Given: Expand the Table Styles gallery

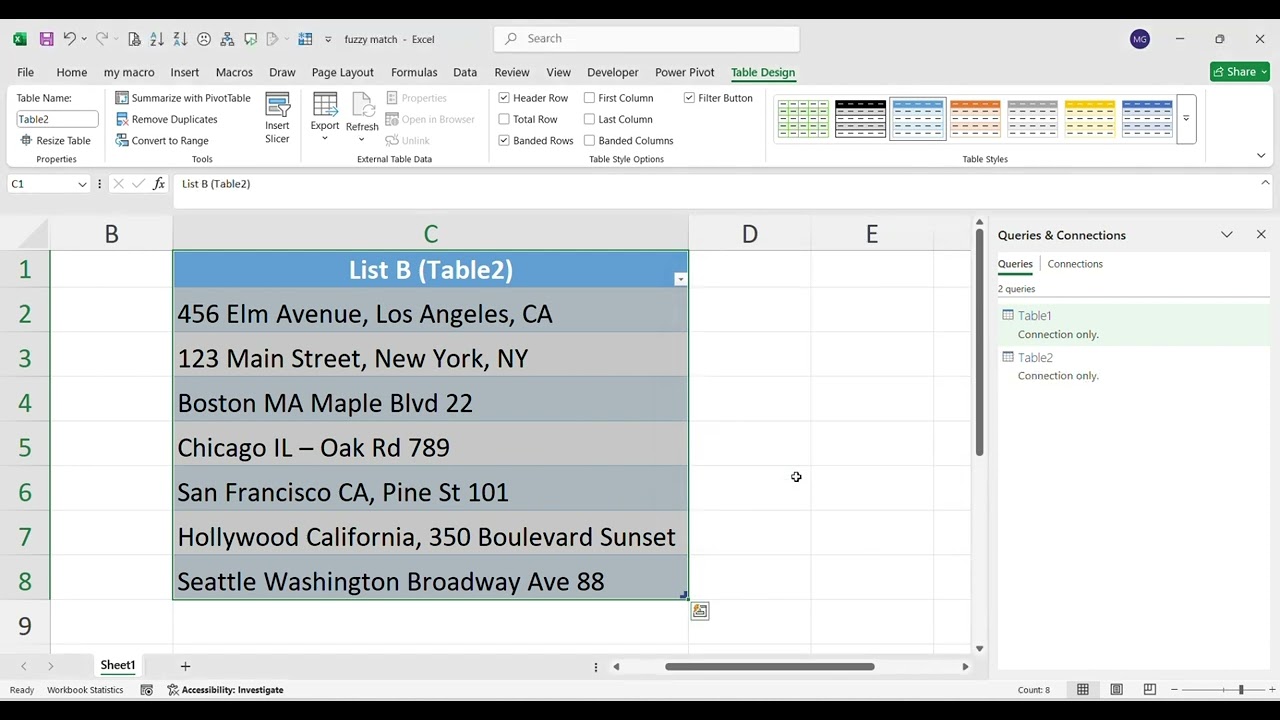Looking at the screenshot, I should click(1186, 119).
